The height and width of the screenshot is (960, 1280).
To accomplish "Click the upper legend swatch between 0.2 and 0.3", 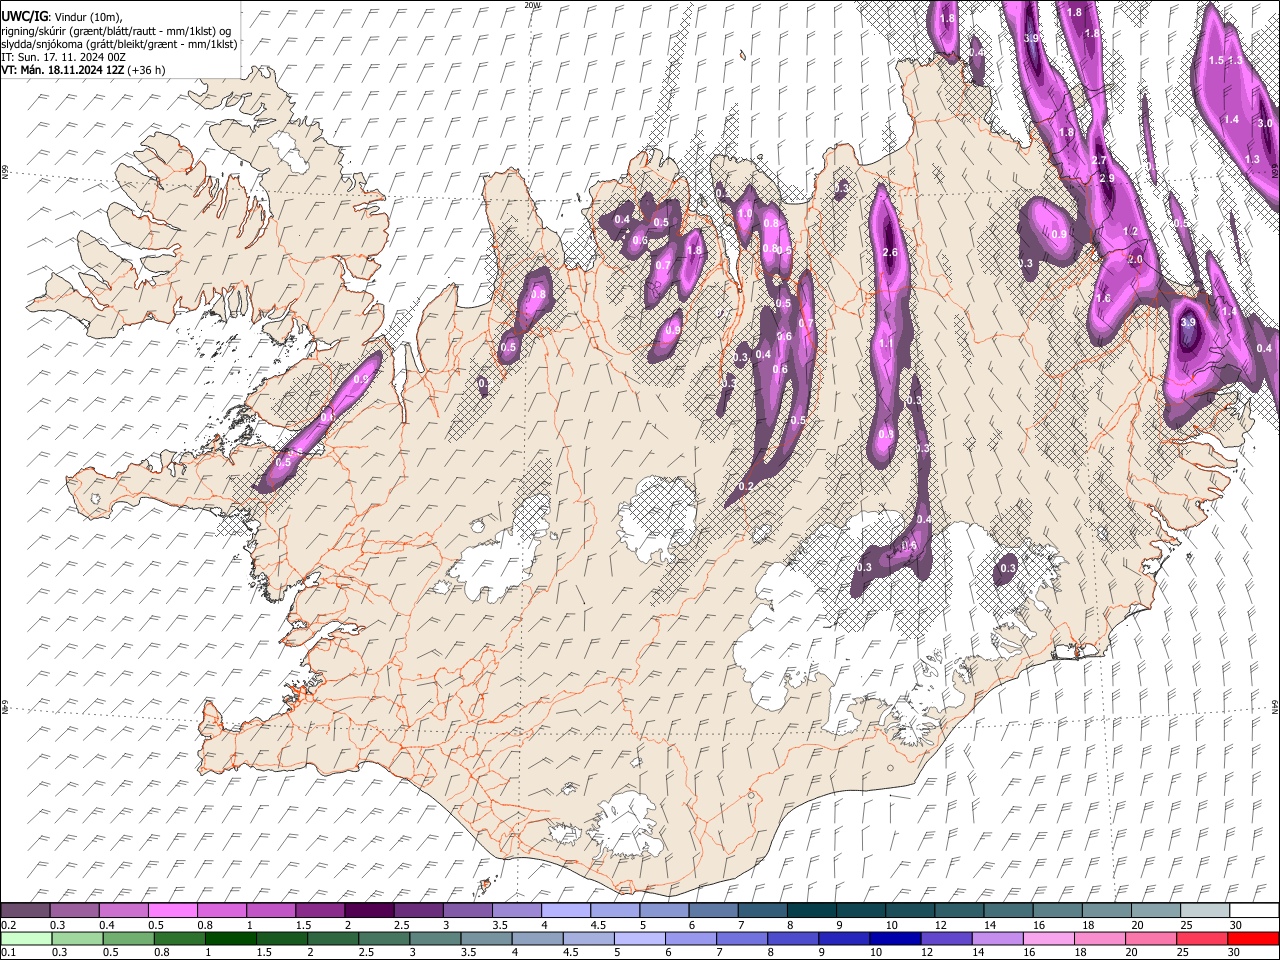I will tap(25, 910).
